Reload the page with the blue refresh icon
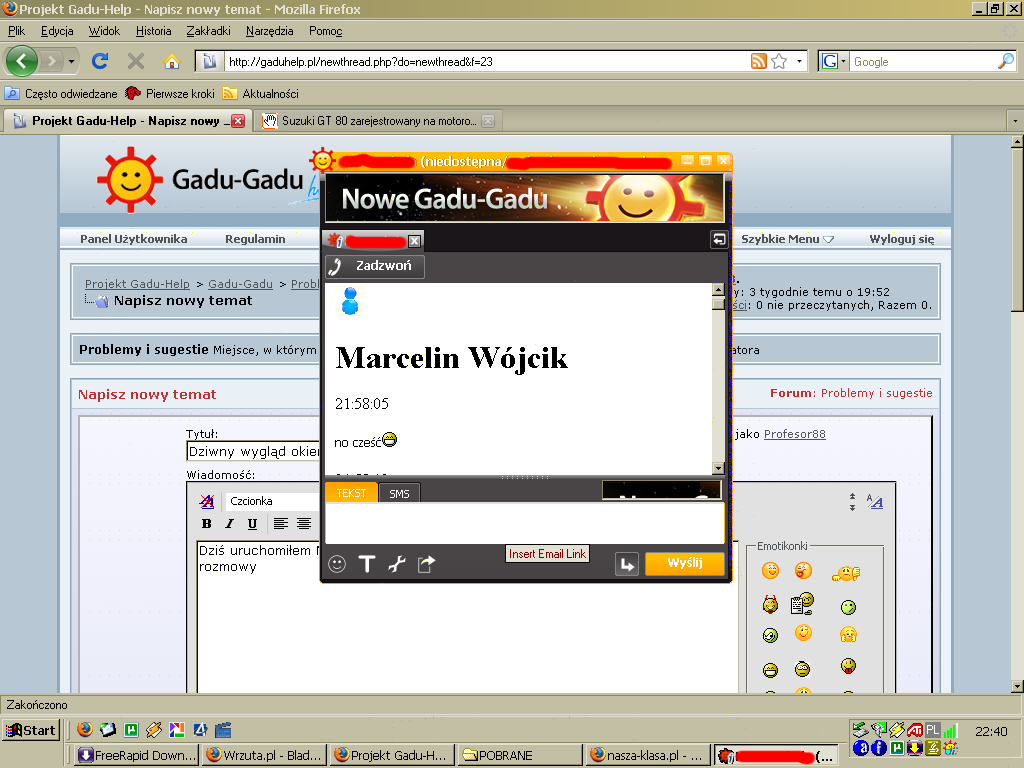The width and height of the screenshot is (1024, 768). point(100,61)
